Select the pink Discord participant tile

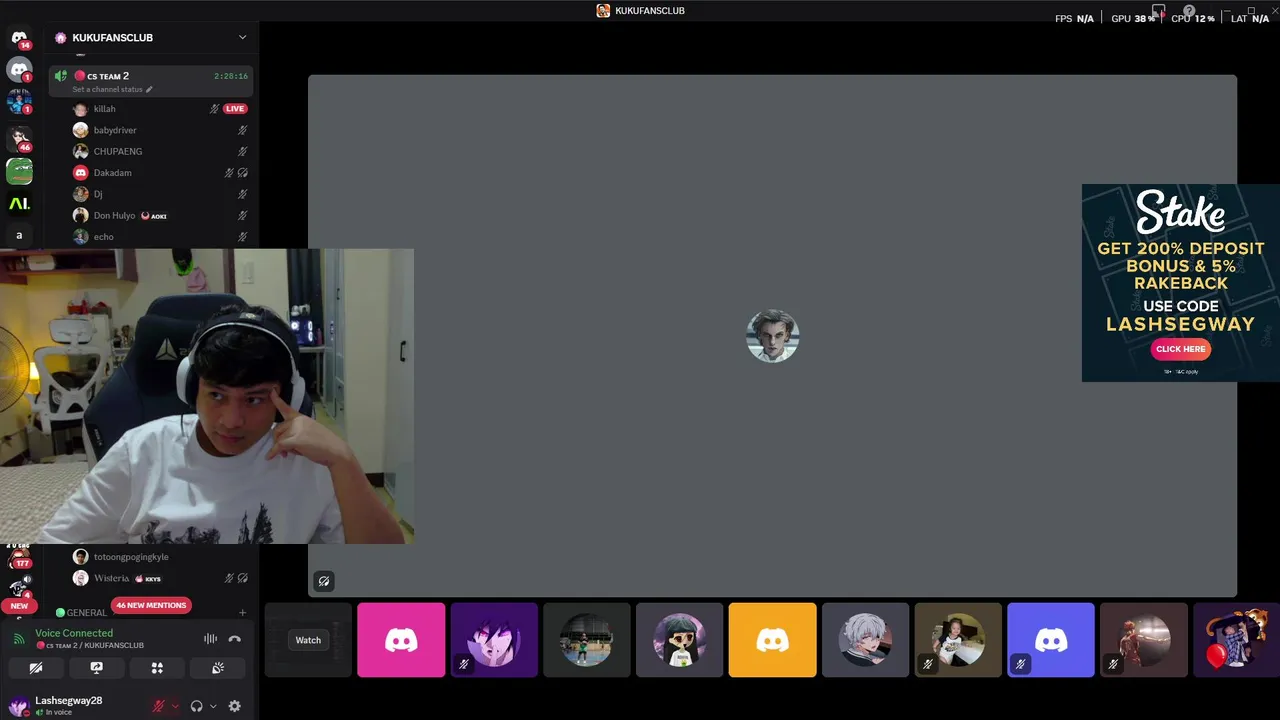click(x=401, y=640)
